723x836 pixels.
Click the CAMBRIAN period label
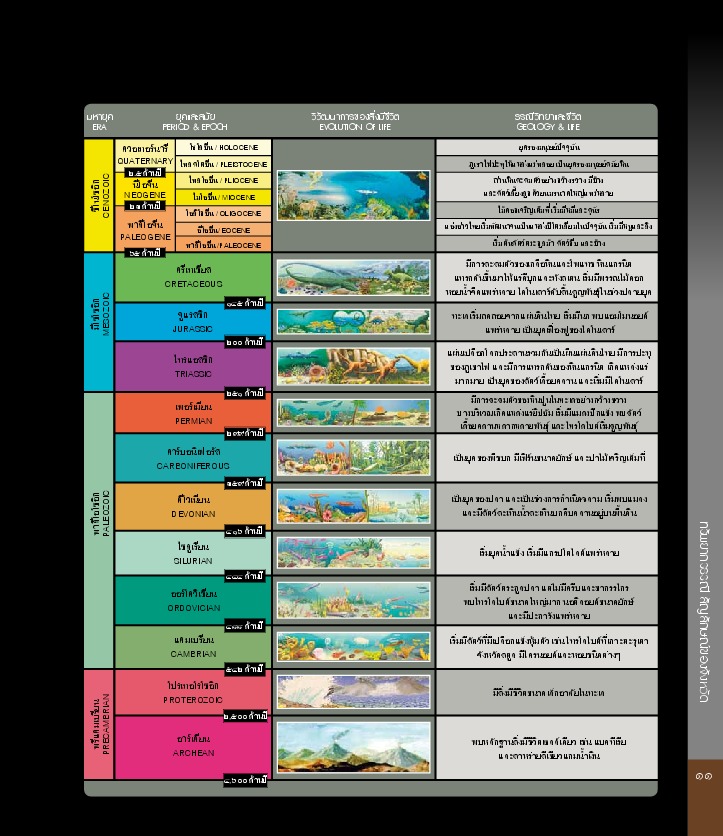[x=193, y=646]
